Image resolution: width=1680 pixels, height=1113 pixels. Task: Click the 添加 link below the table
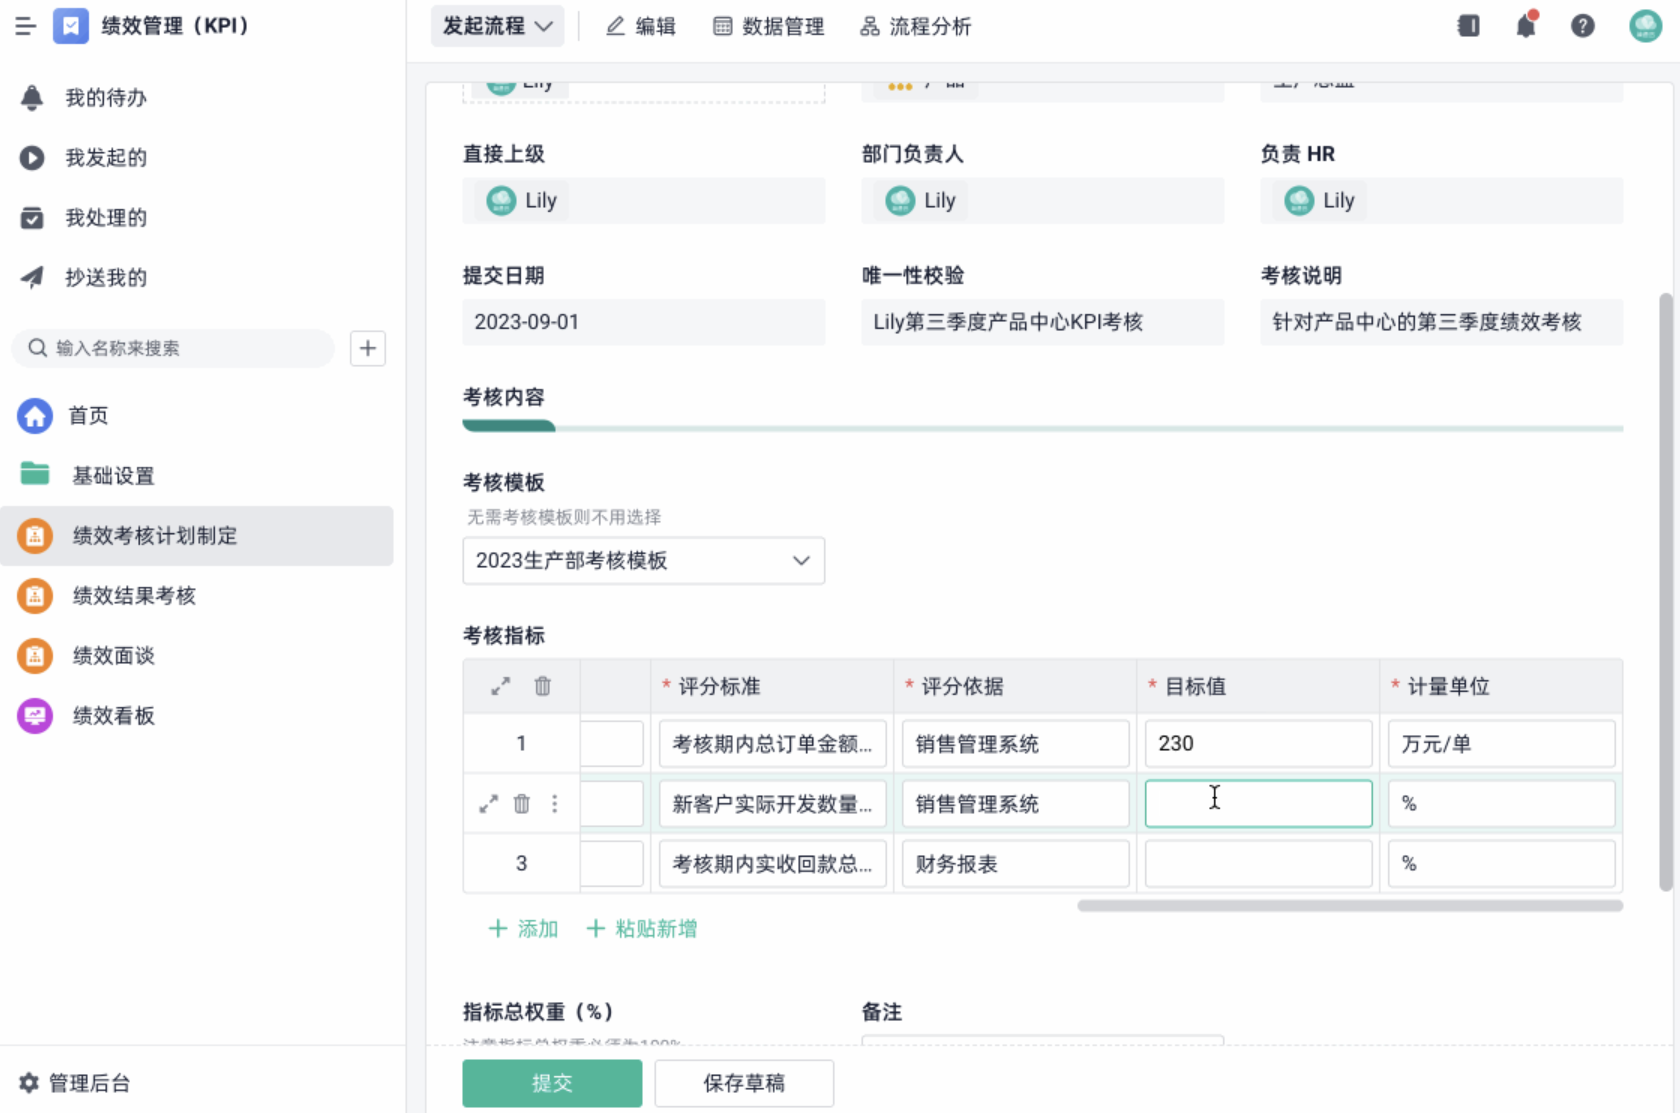(x=523, y=929)
